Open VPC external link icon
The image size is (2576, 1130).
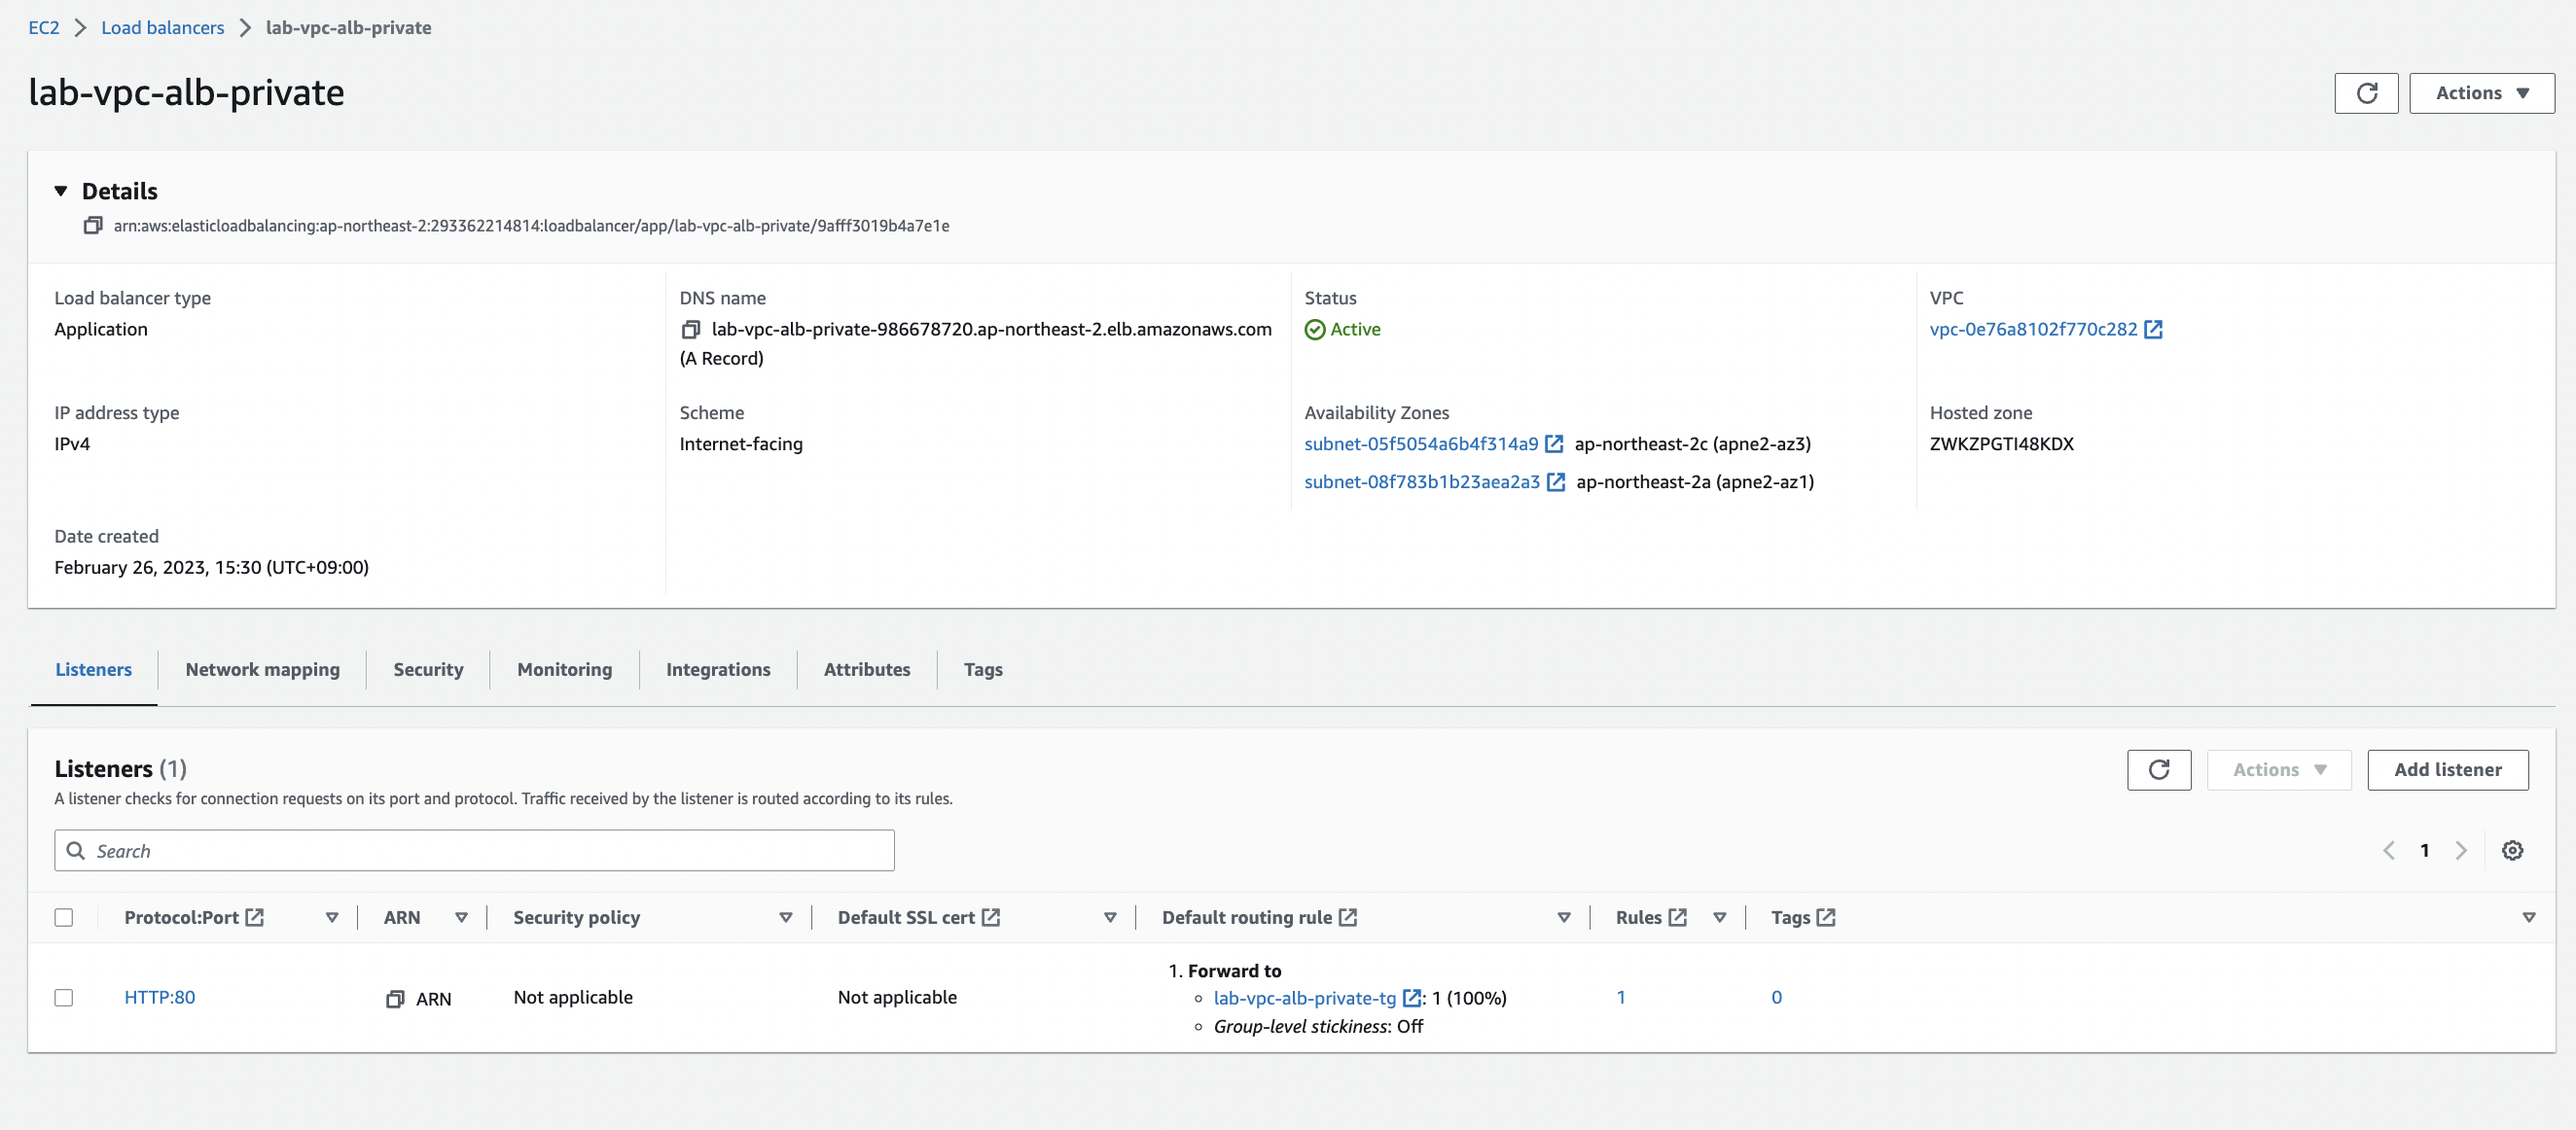[x=2153, y=330]
